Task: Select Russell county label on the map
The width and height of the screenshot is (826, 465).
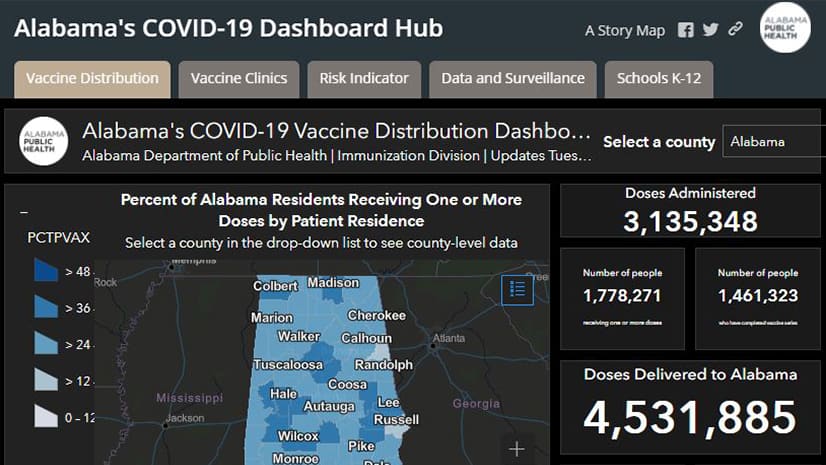Action: click(396, 420)
